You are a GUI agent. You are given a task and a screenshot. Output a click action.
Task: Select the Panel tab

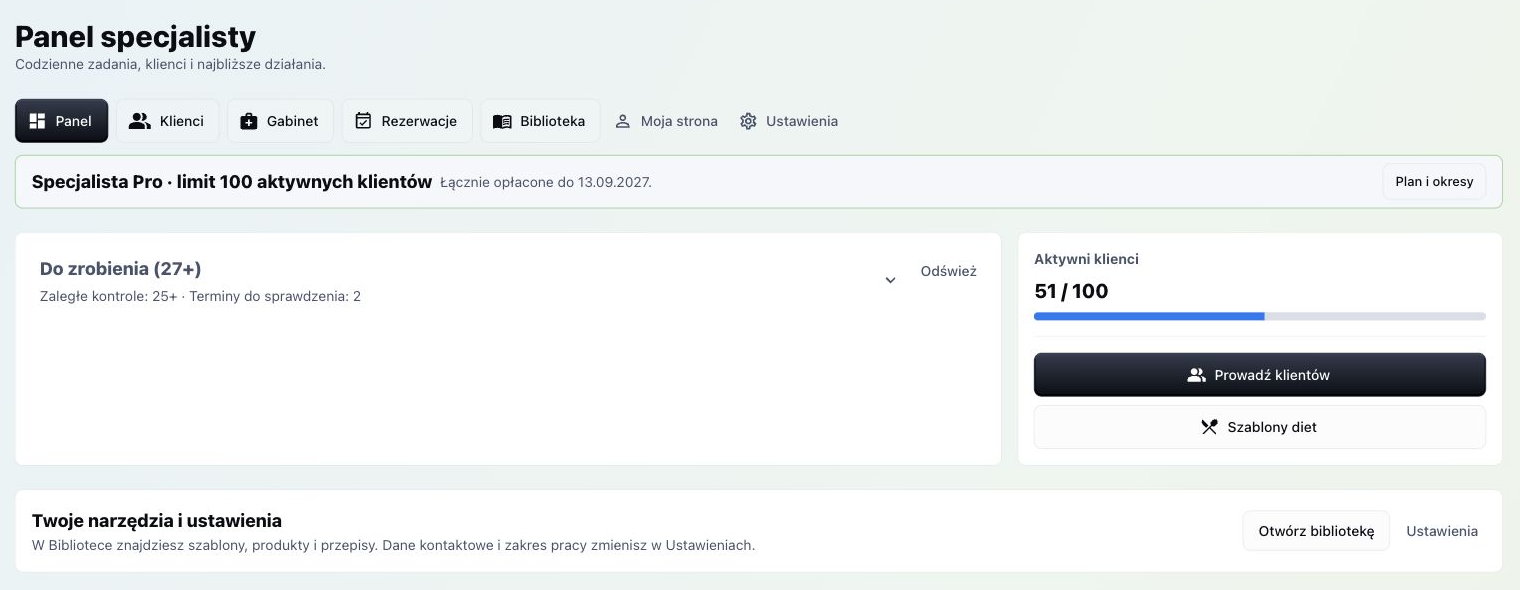point(61,121)
